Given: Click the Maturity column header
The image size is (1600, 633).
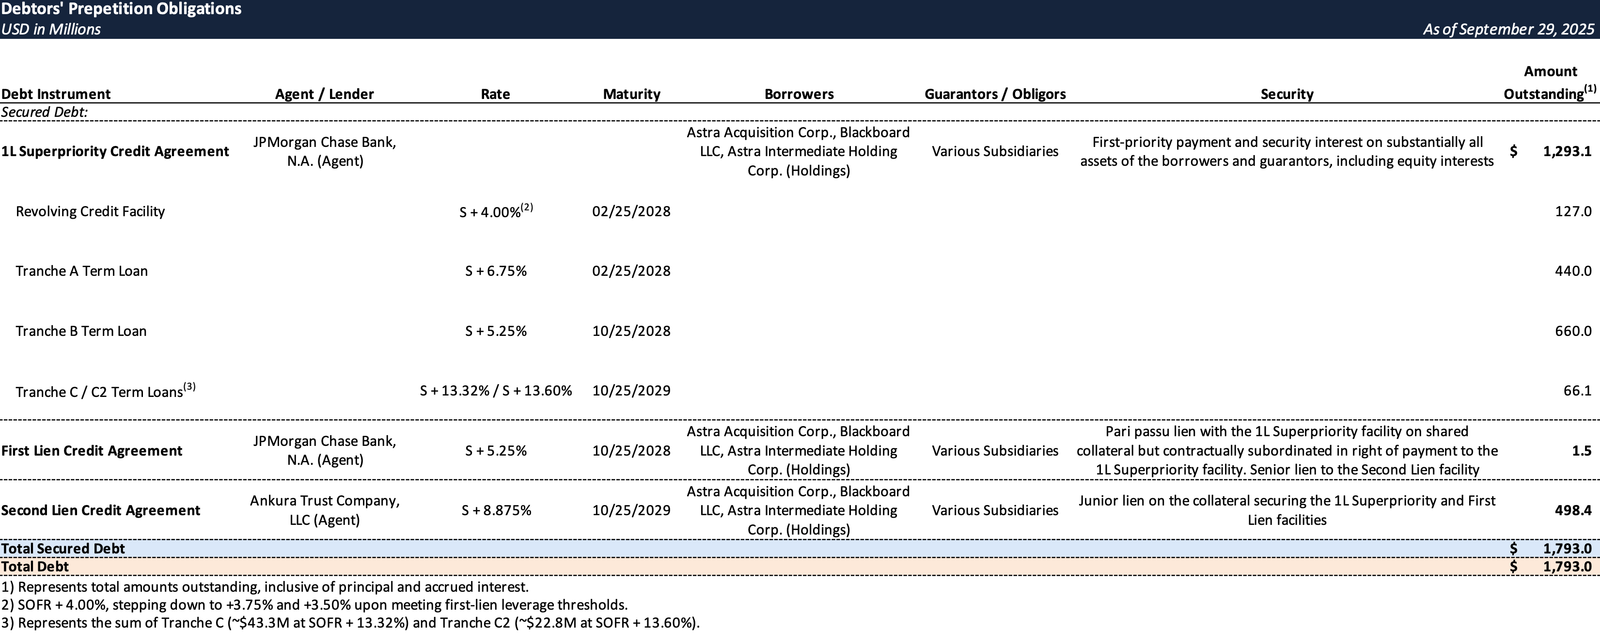Looking at the screenshot, I should 631,94.
